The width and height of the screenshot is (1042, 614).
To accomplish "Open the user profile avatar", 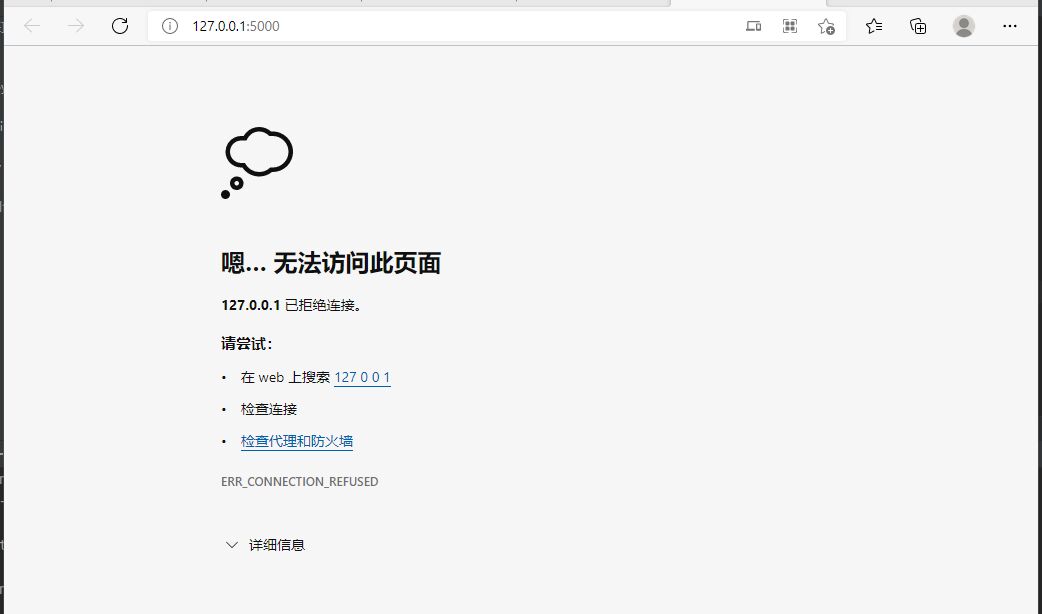I will (x=964, y=26).
